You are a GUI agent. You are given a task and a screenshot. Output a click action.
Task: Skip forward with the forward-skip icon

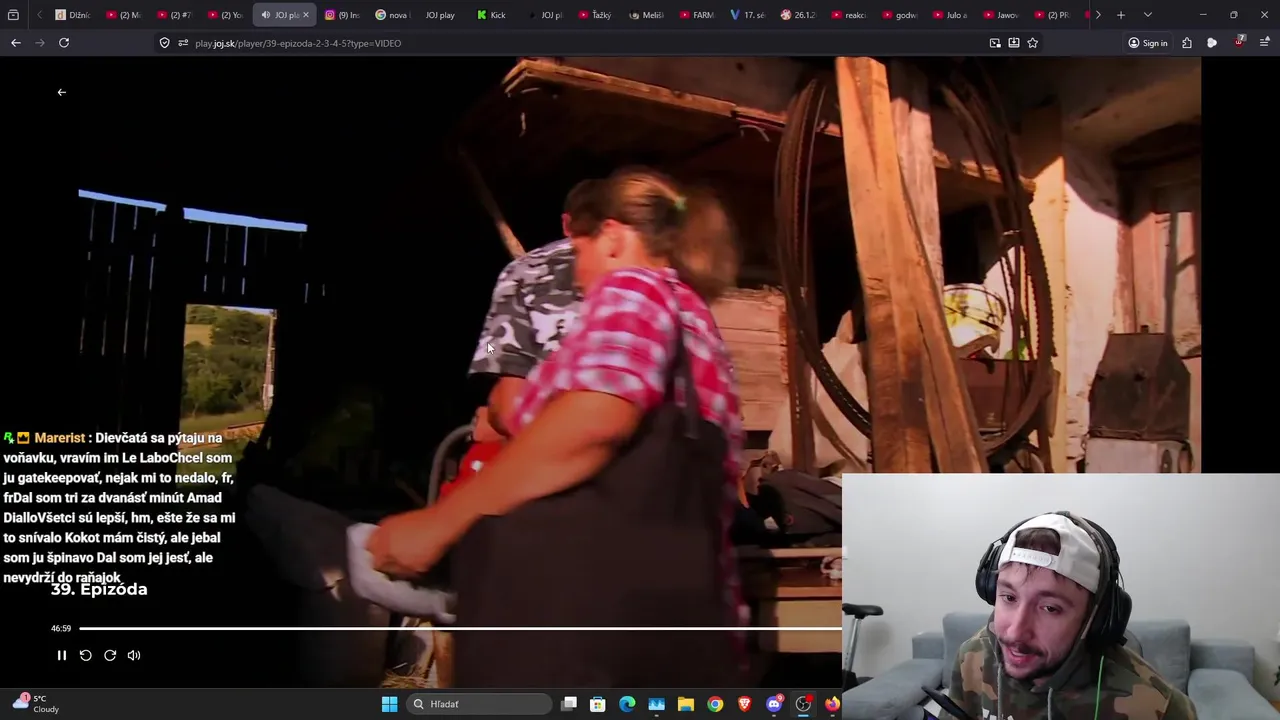(x=110, y=655)
